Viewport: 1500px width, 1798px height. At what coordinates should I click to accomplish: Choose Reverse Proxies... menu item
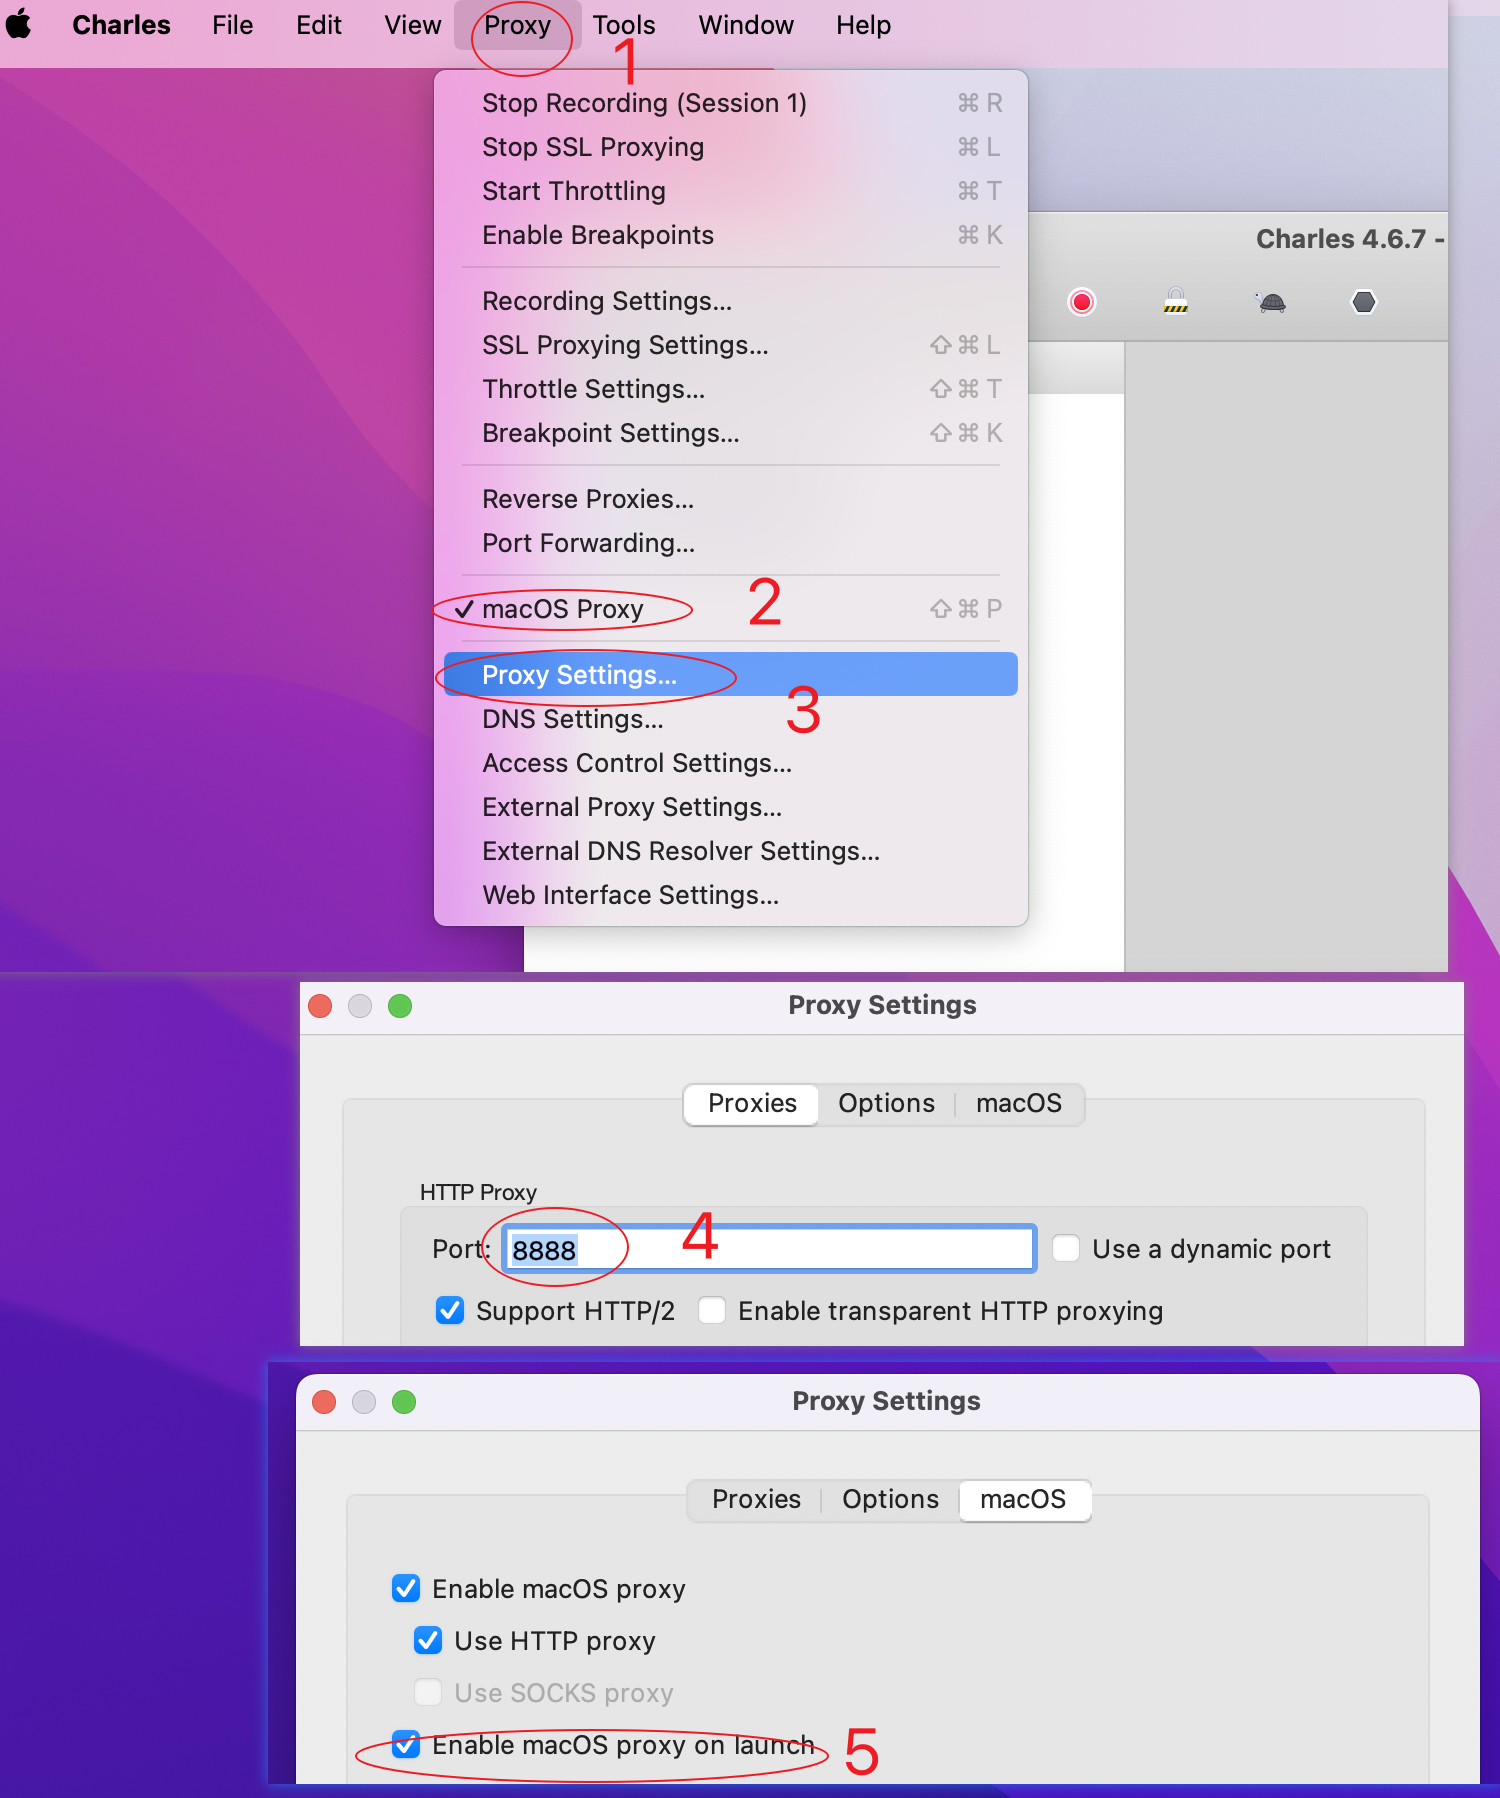pyautogui.click(x=731, y=499)
